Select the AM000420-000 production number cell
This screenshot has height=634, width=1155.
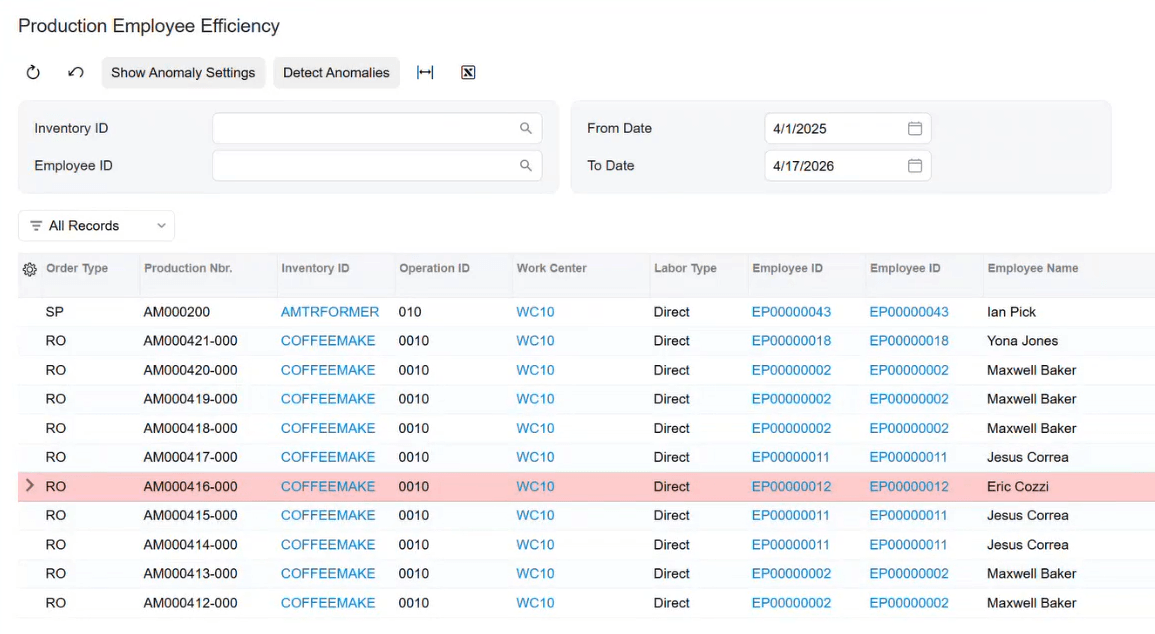tap(191, 370)
